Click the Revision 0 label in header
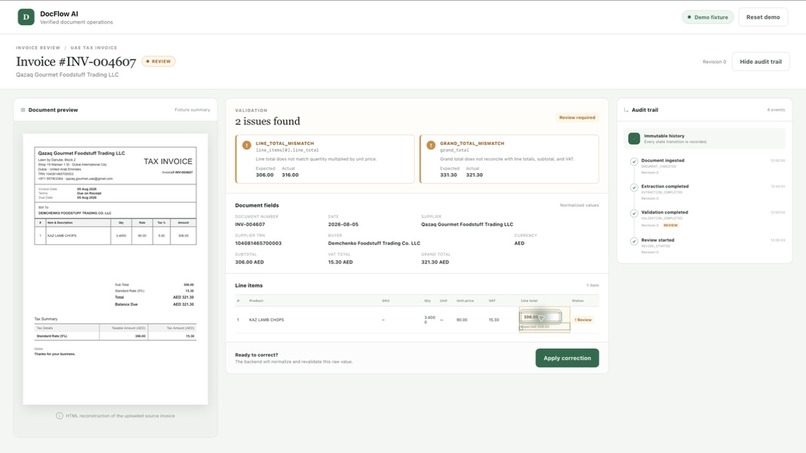This screenshot has height=453, width=806. click(x=714, y=62)
